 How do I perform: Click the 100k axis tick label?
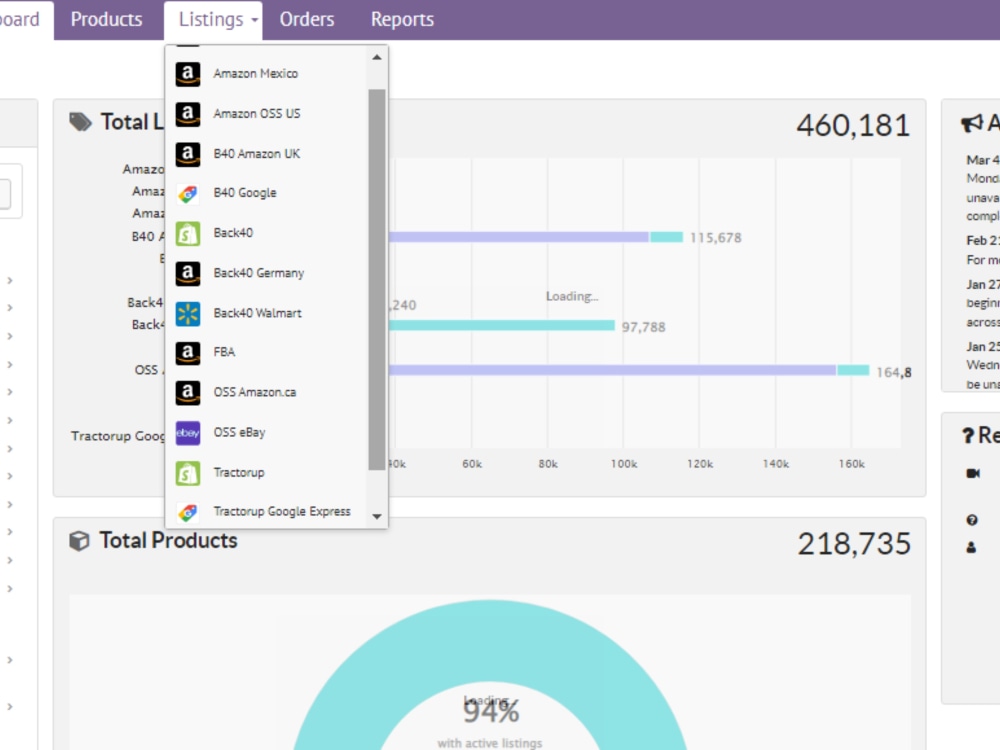coord(624,464)
